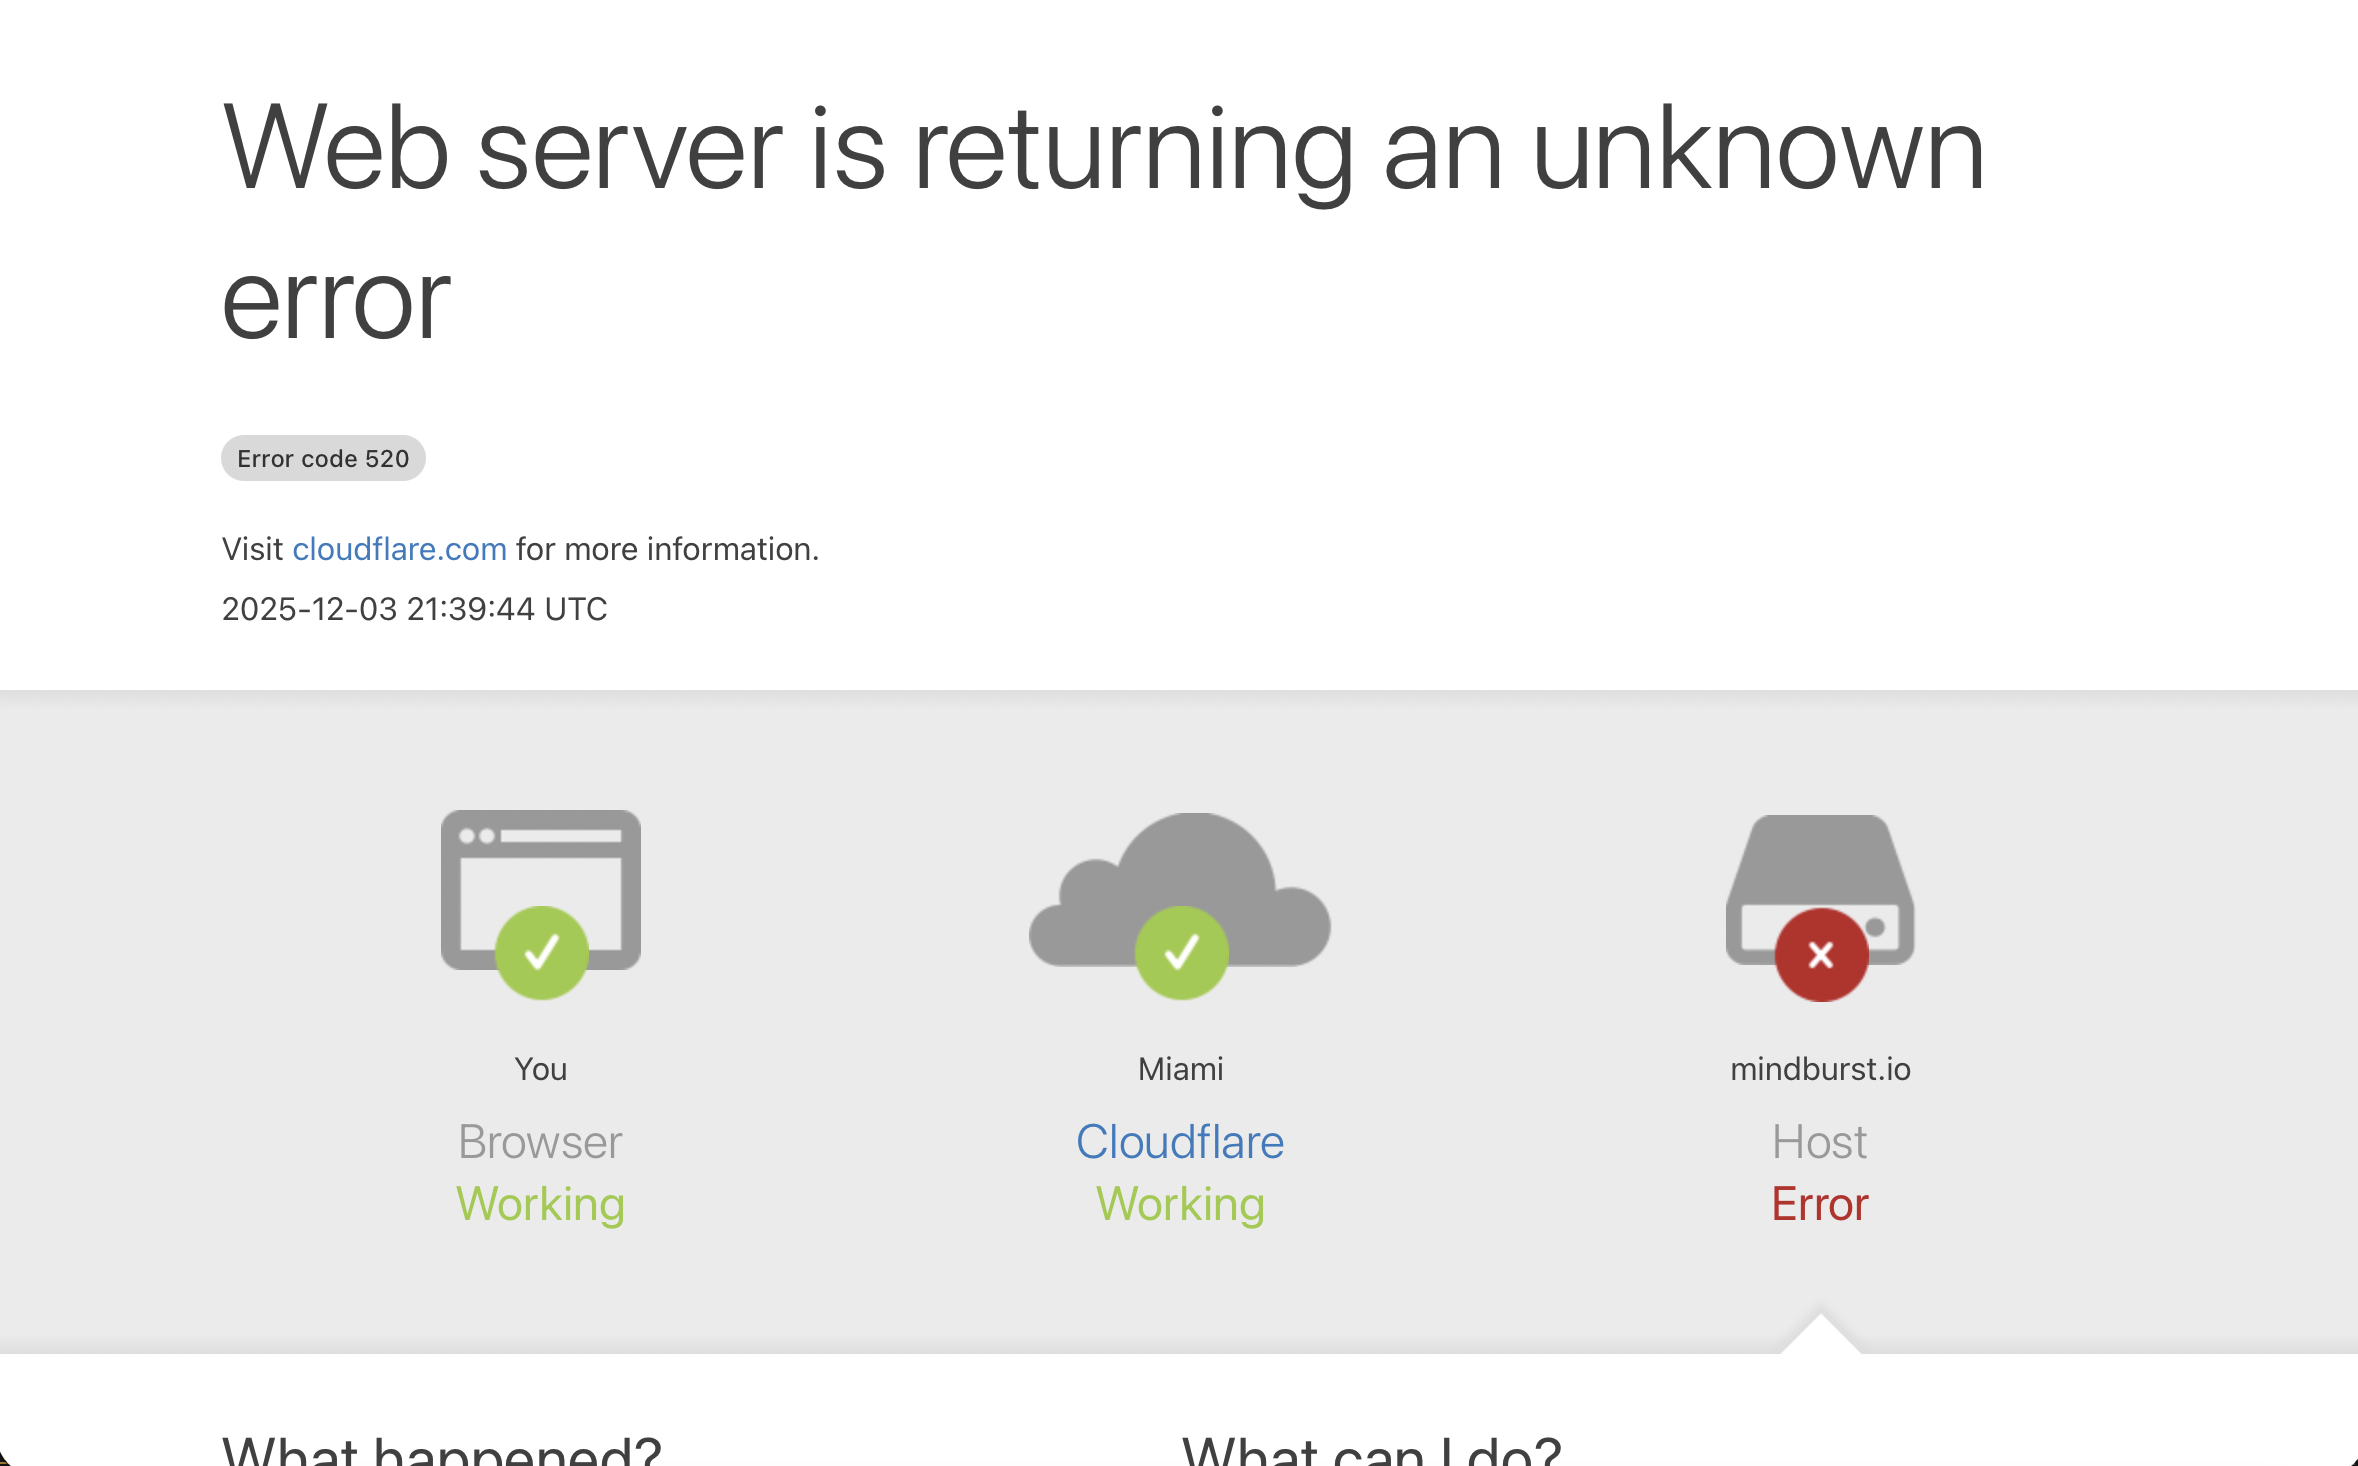Click the main unknown error page title
Image resolution: width=2358 pixels, height=1466 pixels.
(1102, 222)
